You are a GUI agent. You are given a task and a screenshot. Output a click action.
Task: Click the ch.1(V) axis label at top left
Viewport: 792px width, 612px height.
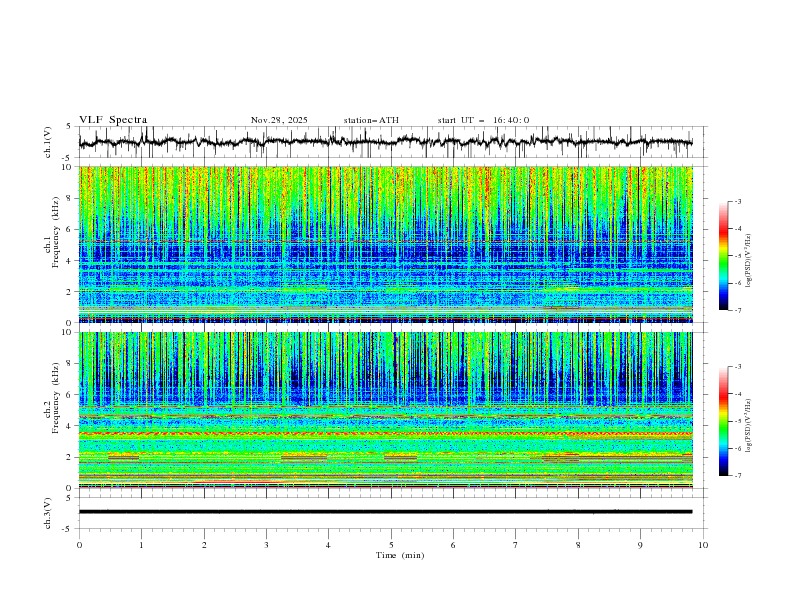pos(48,143)
